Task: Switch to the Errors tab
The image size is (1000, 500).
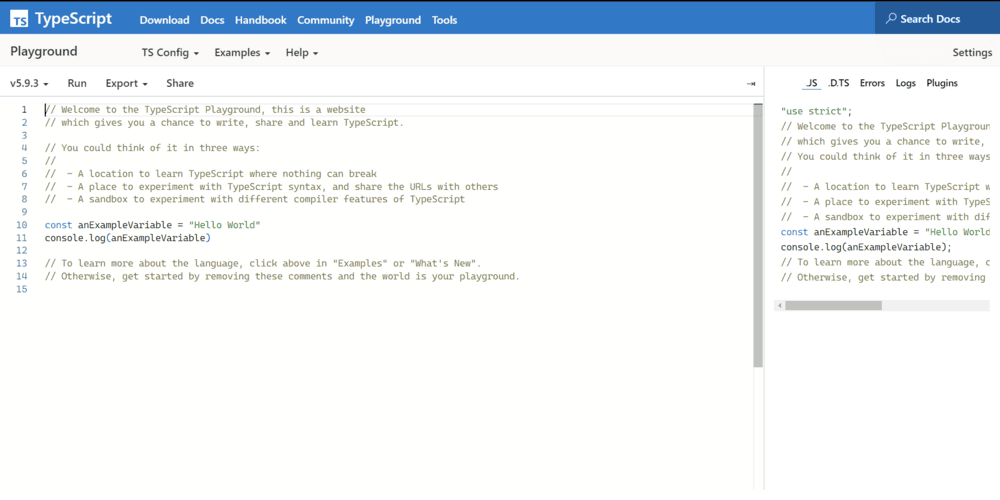Action: (x=872, y=84)
